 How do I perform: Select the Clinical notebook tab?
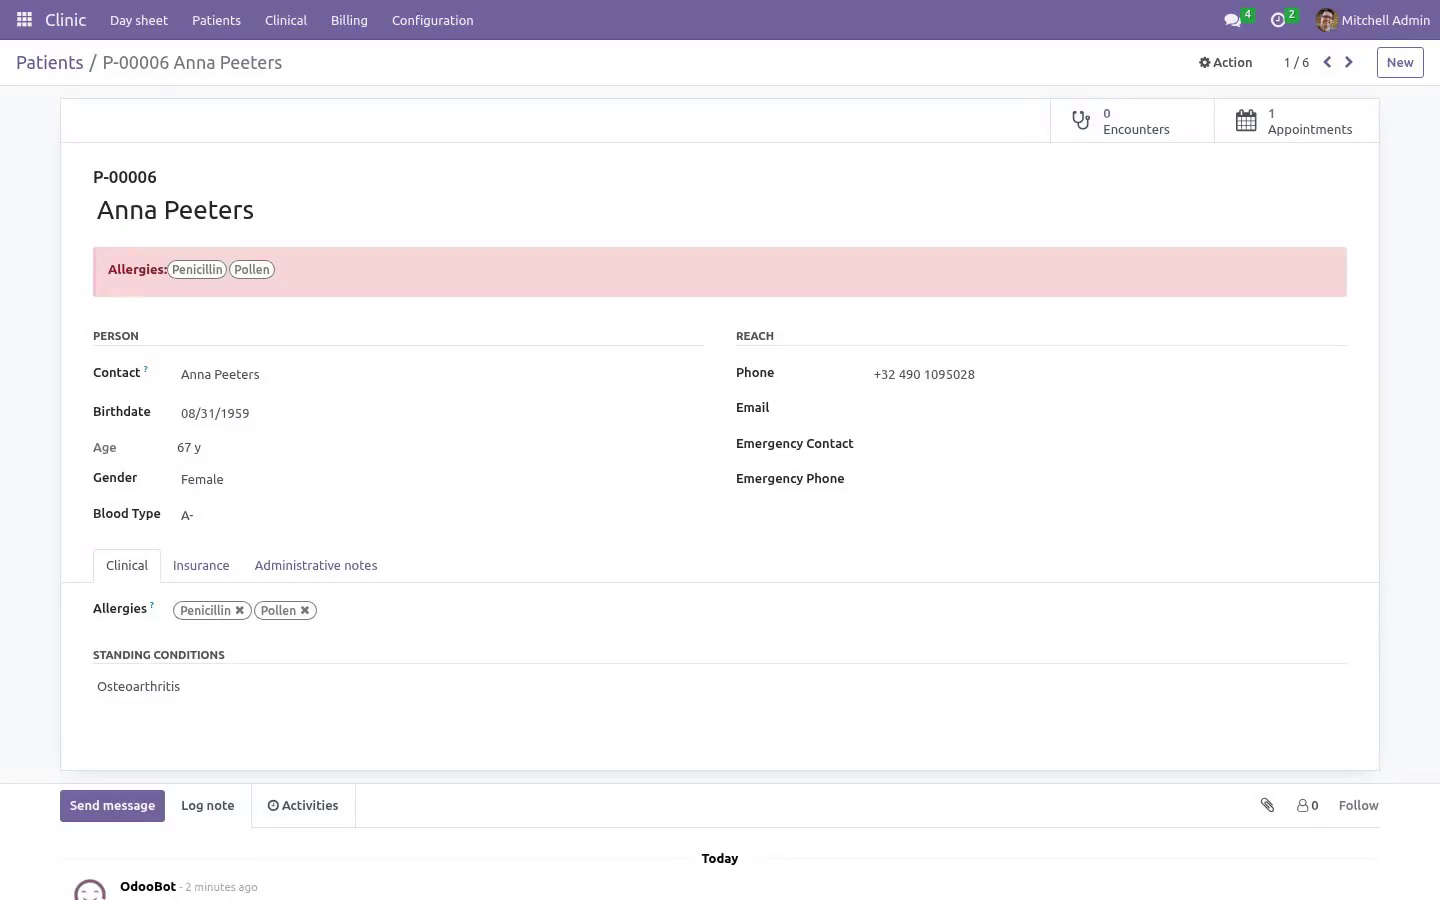coord(127,565)
